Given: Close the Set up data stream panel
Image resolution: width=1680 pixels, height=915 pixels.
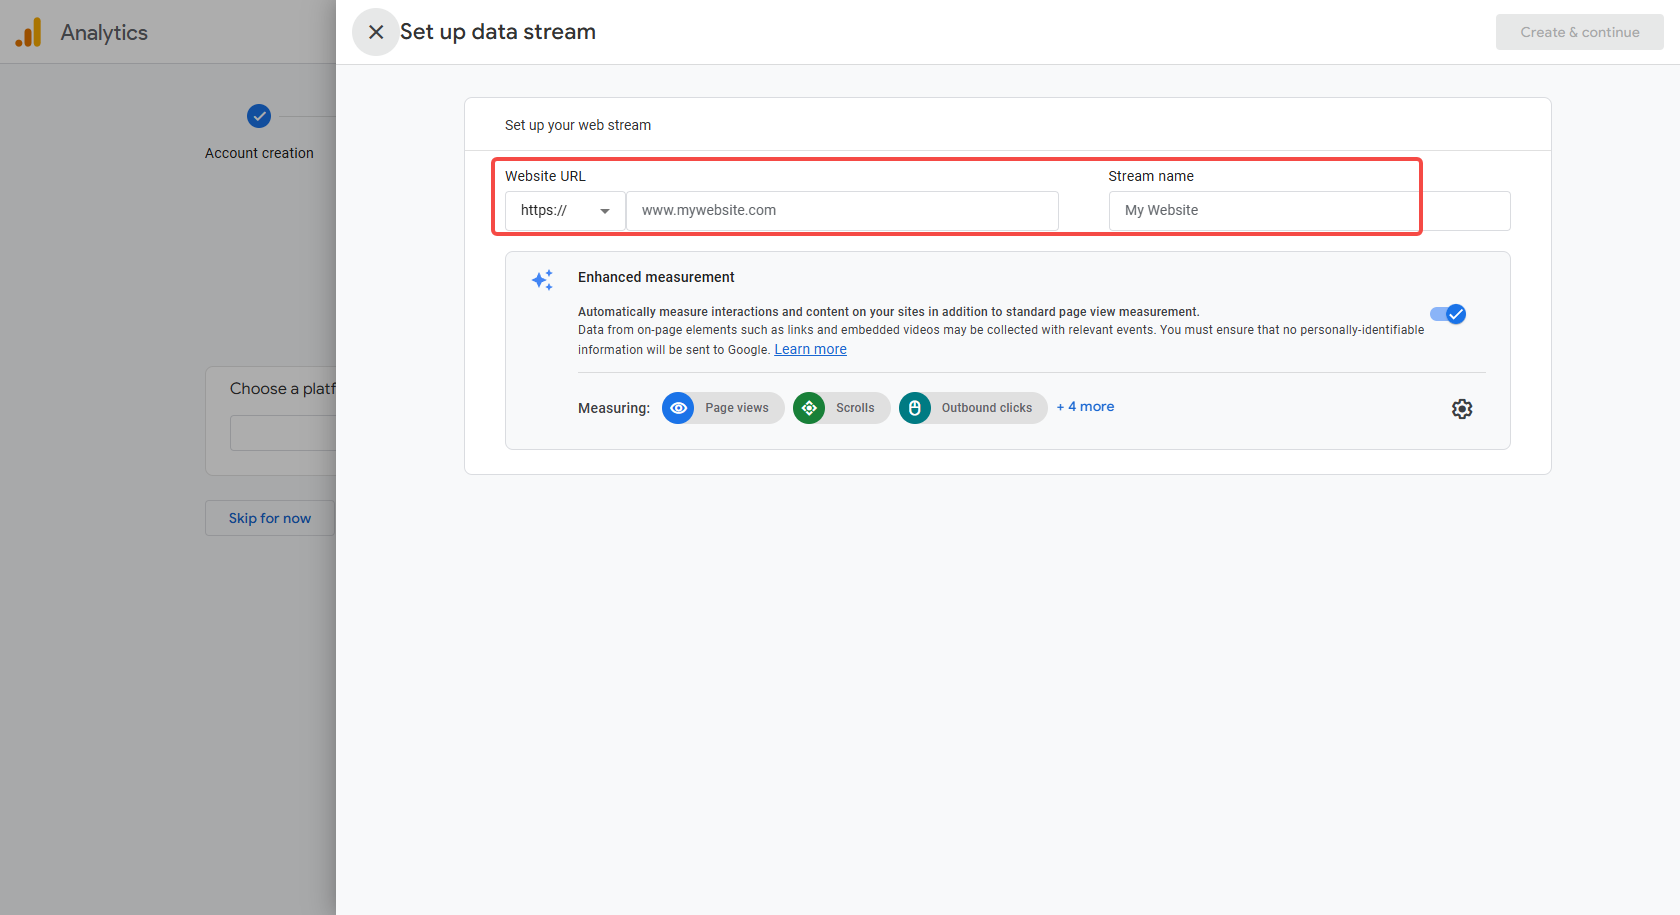Looking at the screenshot, I should pos(376,32).
